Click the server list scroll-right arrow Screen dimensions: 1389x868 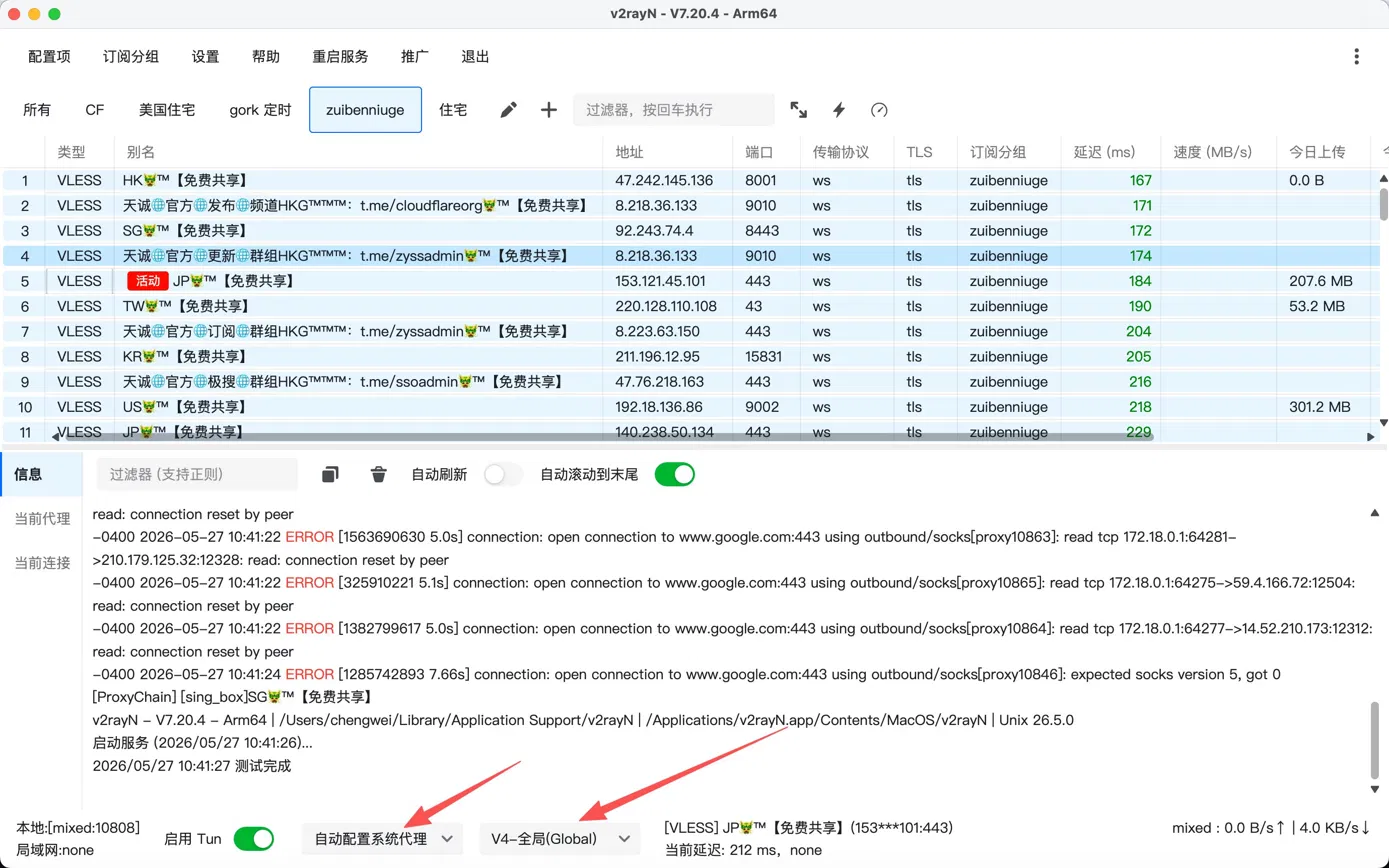(x=1370, y=436)
